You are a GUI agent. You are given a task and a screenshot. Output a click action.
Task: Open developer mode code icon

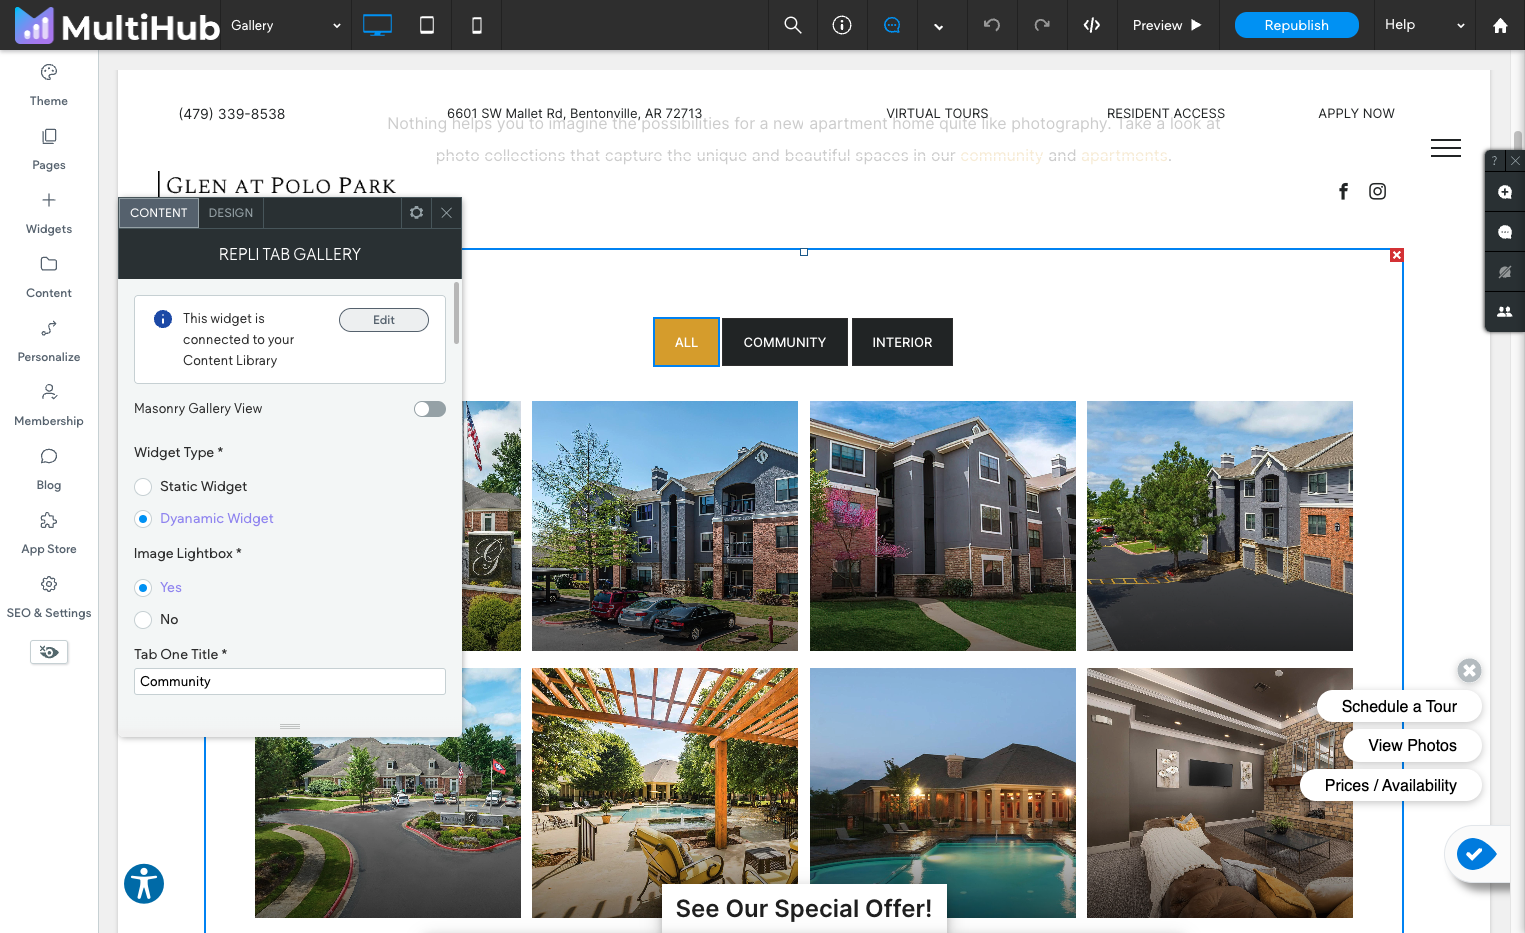(x=1092, y=25)
